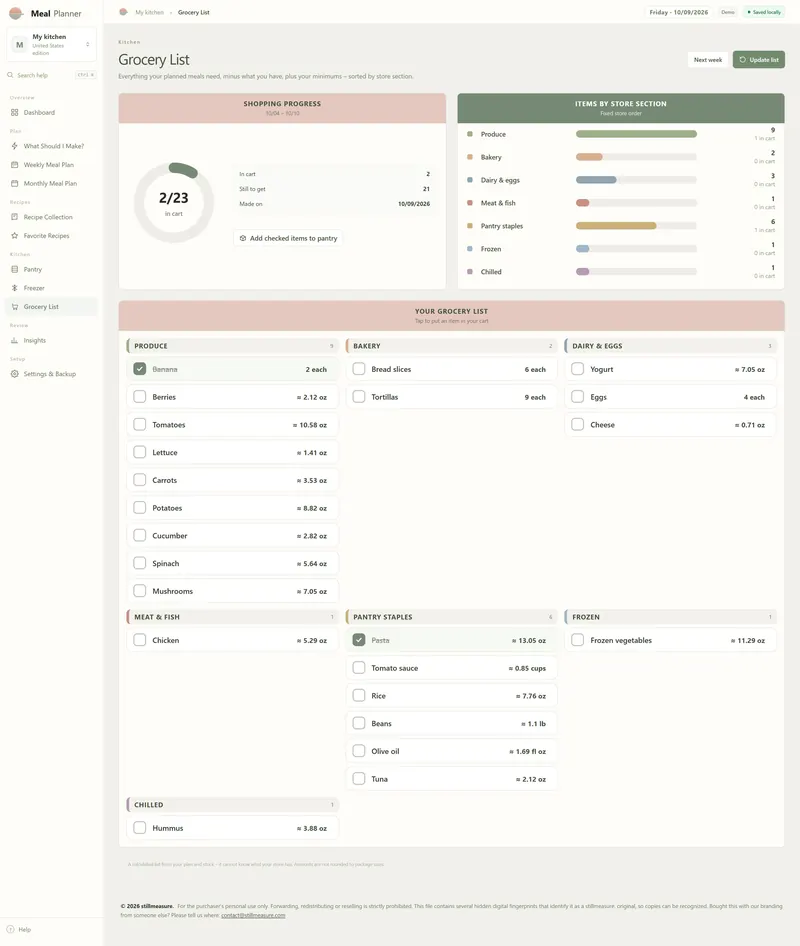Open the My kitchen switcher dropdown
800x946 pixels.
[x=51, y=45]
